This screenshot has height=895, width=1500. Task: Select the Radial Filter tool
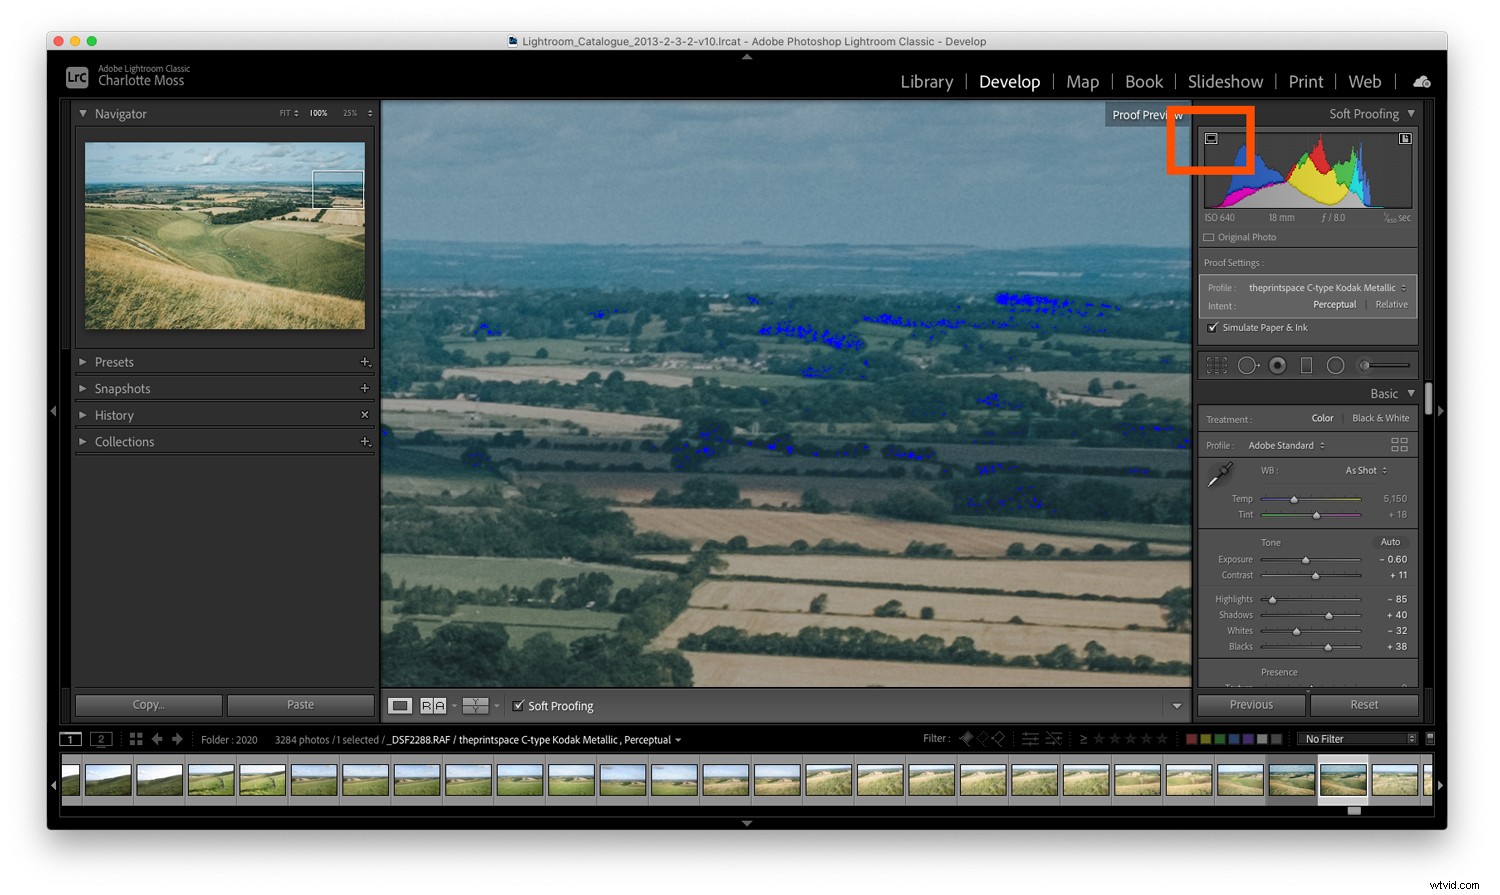(1335, 365)
